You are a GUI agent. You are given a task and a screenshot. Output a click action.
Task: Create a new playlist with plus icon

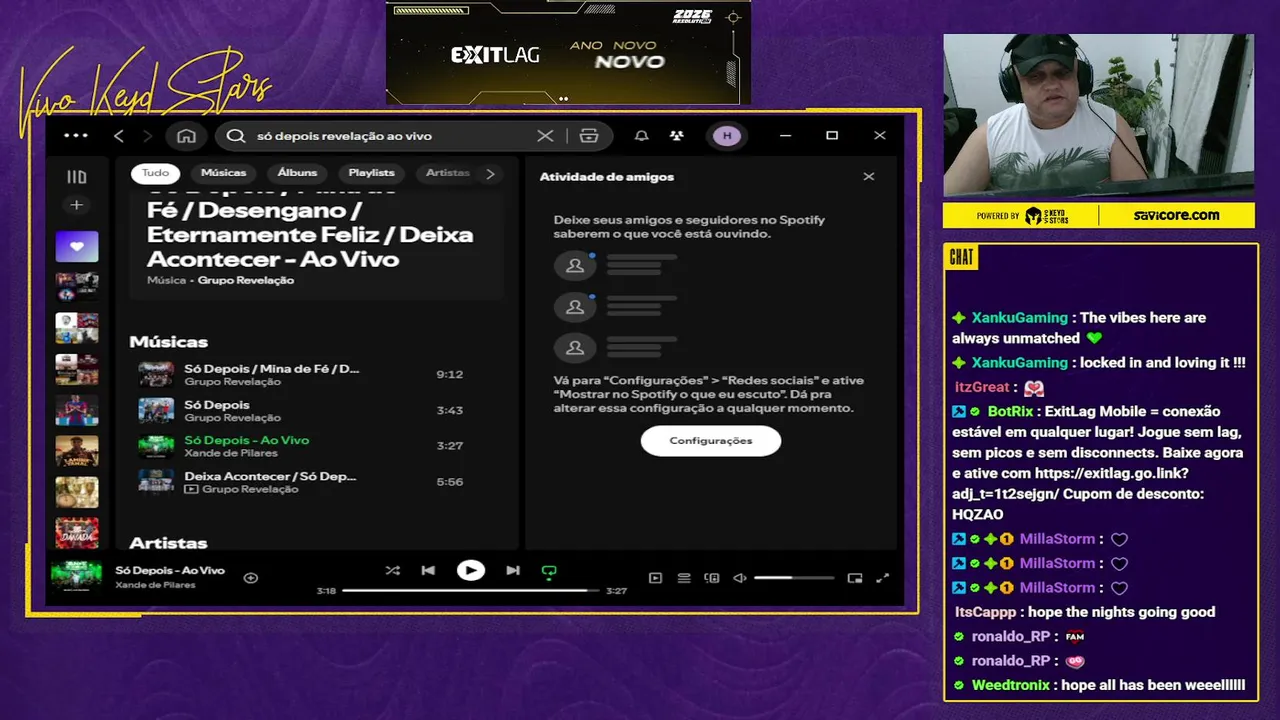pyautogui.click(x=76, y=205)
